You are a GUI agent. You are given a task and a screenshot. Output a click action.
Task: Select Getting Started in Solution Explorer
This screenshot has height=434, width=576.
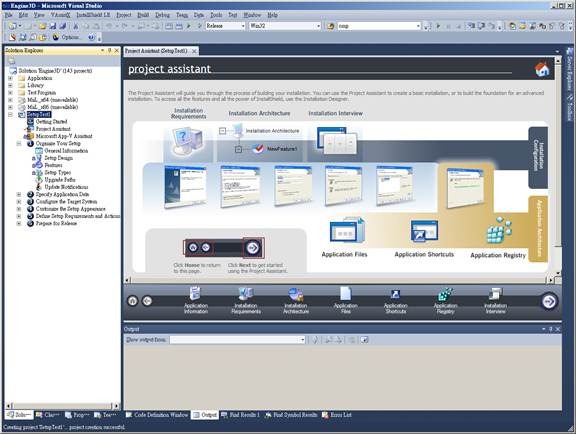tap(51, 122)
